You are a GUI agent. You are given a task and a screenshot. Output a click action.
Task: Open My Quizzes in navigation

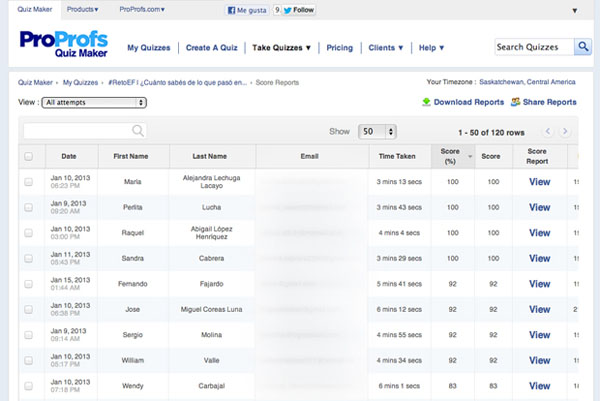click(x=149, y=48)
